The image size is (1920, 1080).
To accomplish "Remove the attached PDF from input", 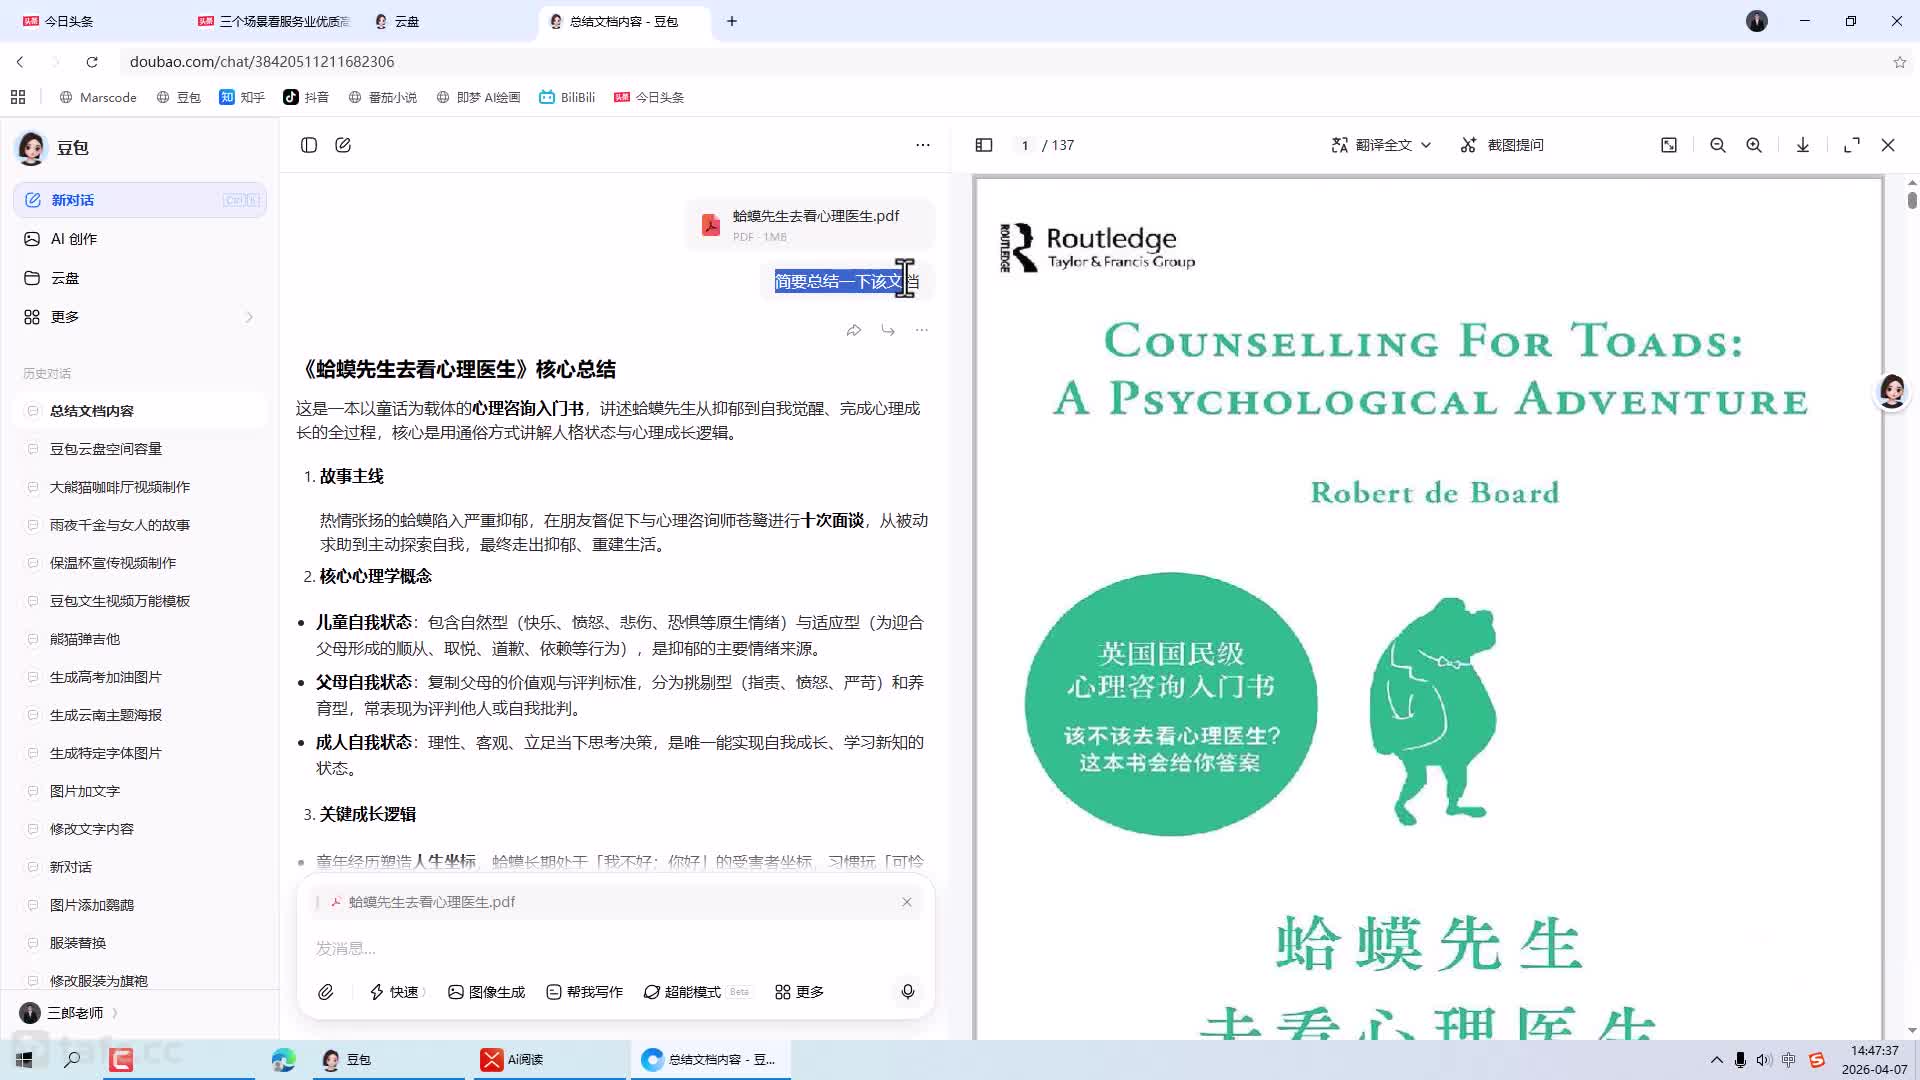I will (907, 902).
